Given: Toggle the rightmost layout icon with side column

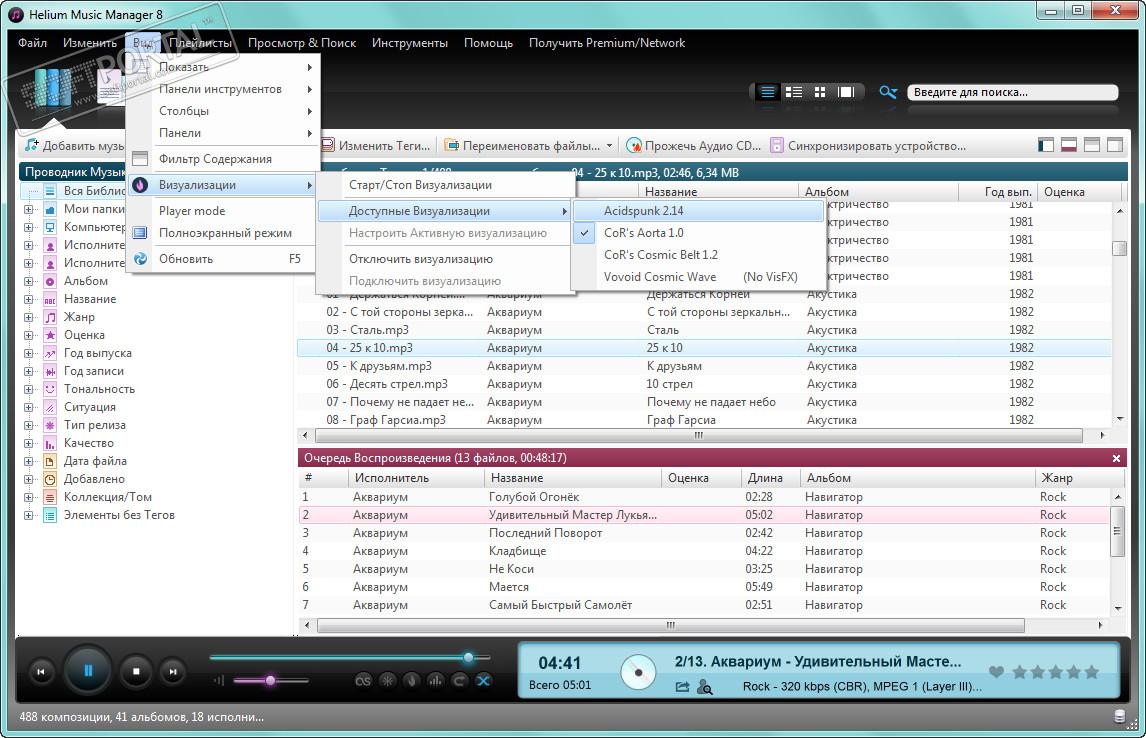Looking at the screenshot, I should coord(1115,145).
